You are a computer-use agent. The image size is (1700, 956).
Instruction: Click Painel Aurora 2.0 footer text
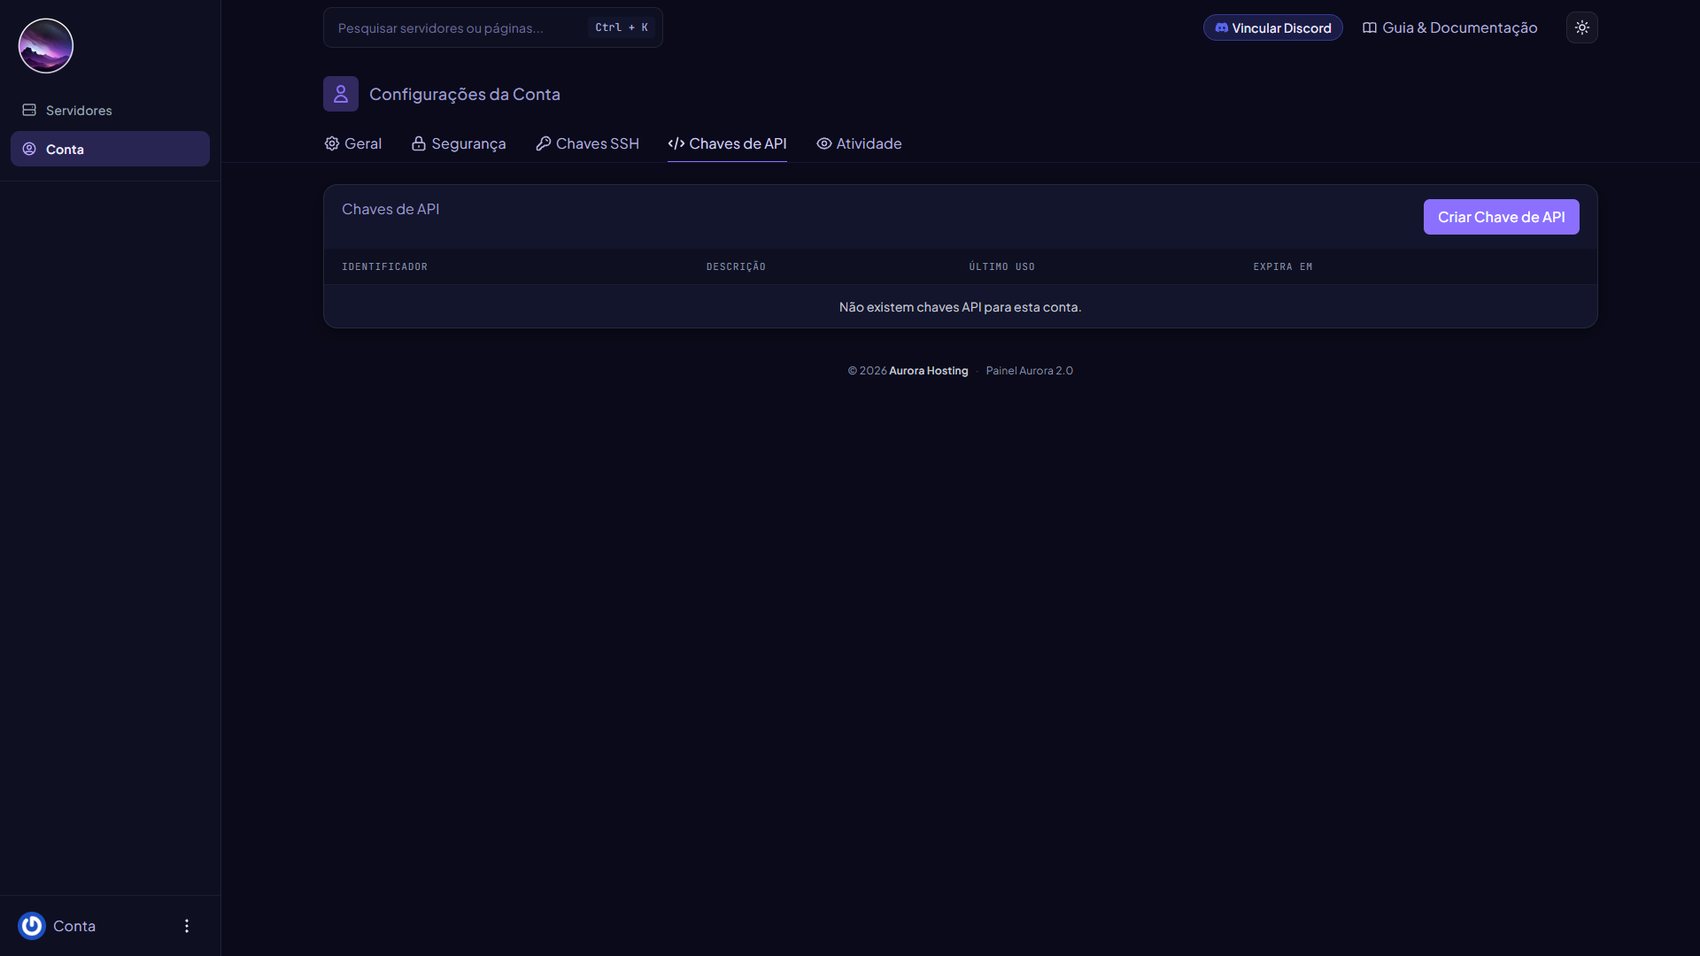point(1029,371)
